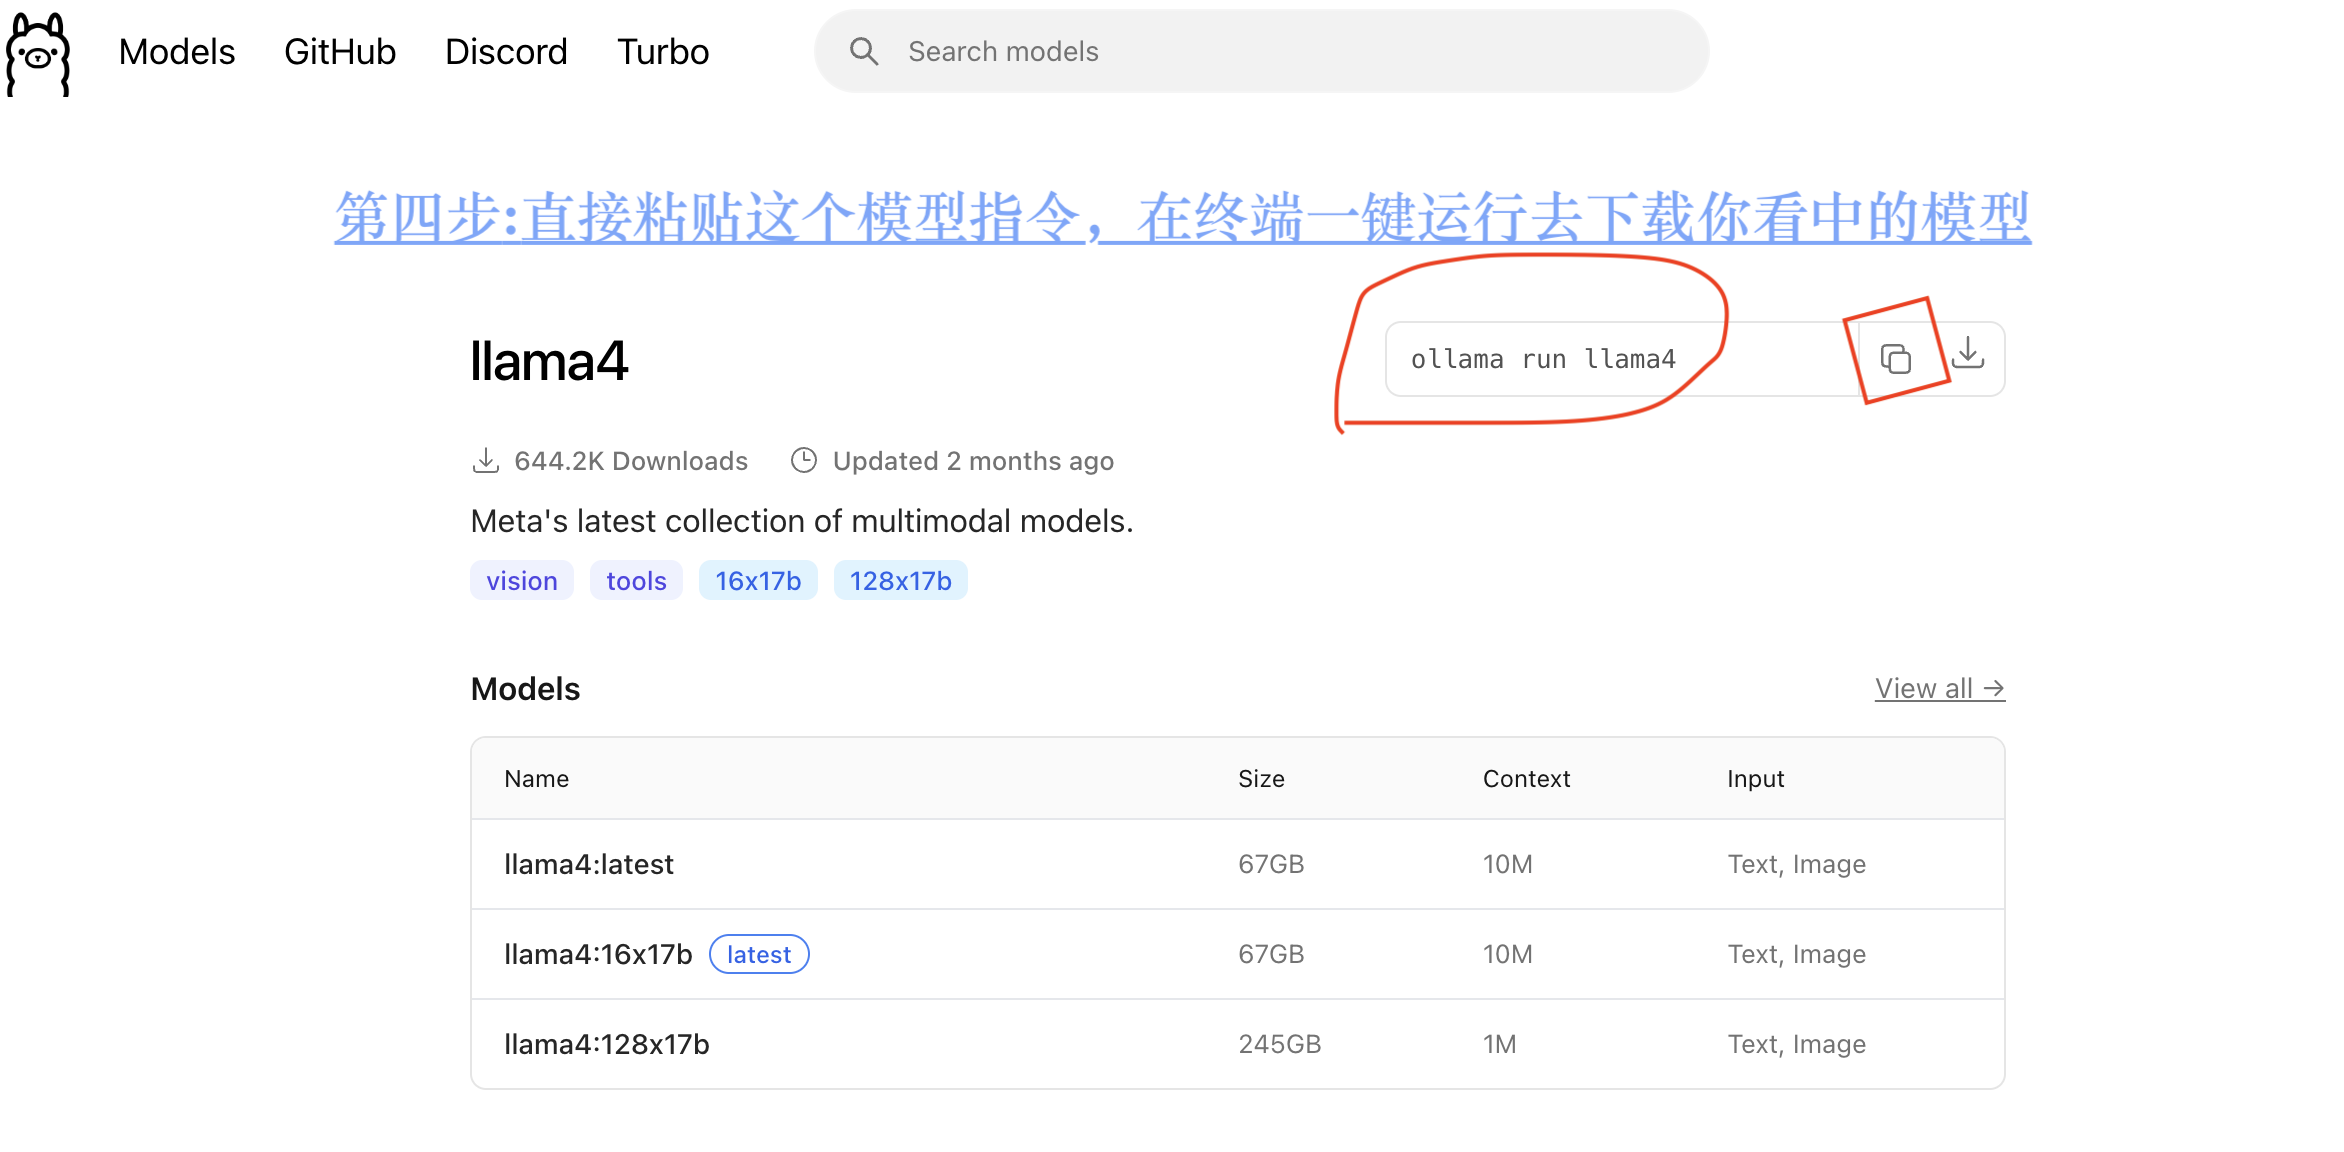Click the Chinese step-four heading link
Image resolution: width=2344 pixels, height=1152 pixels.
1183,217
